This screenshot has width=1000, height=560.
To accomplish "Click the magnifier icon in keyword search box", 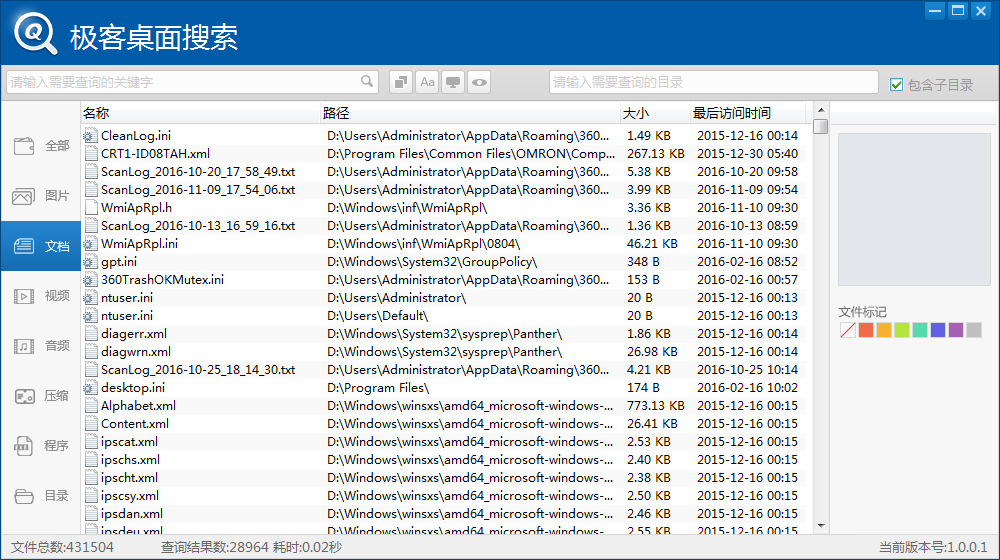I will [367, 82].
